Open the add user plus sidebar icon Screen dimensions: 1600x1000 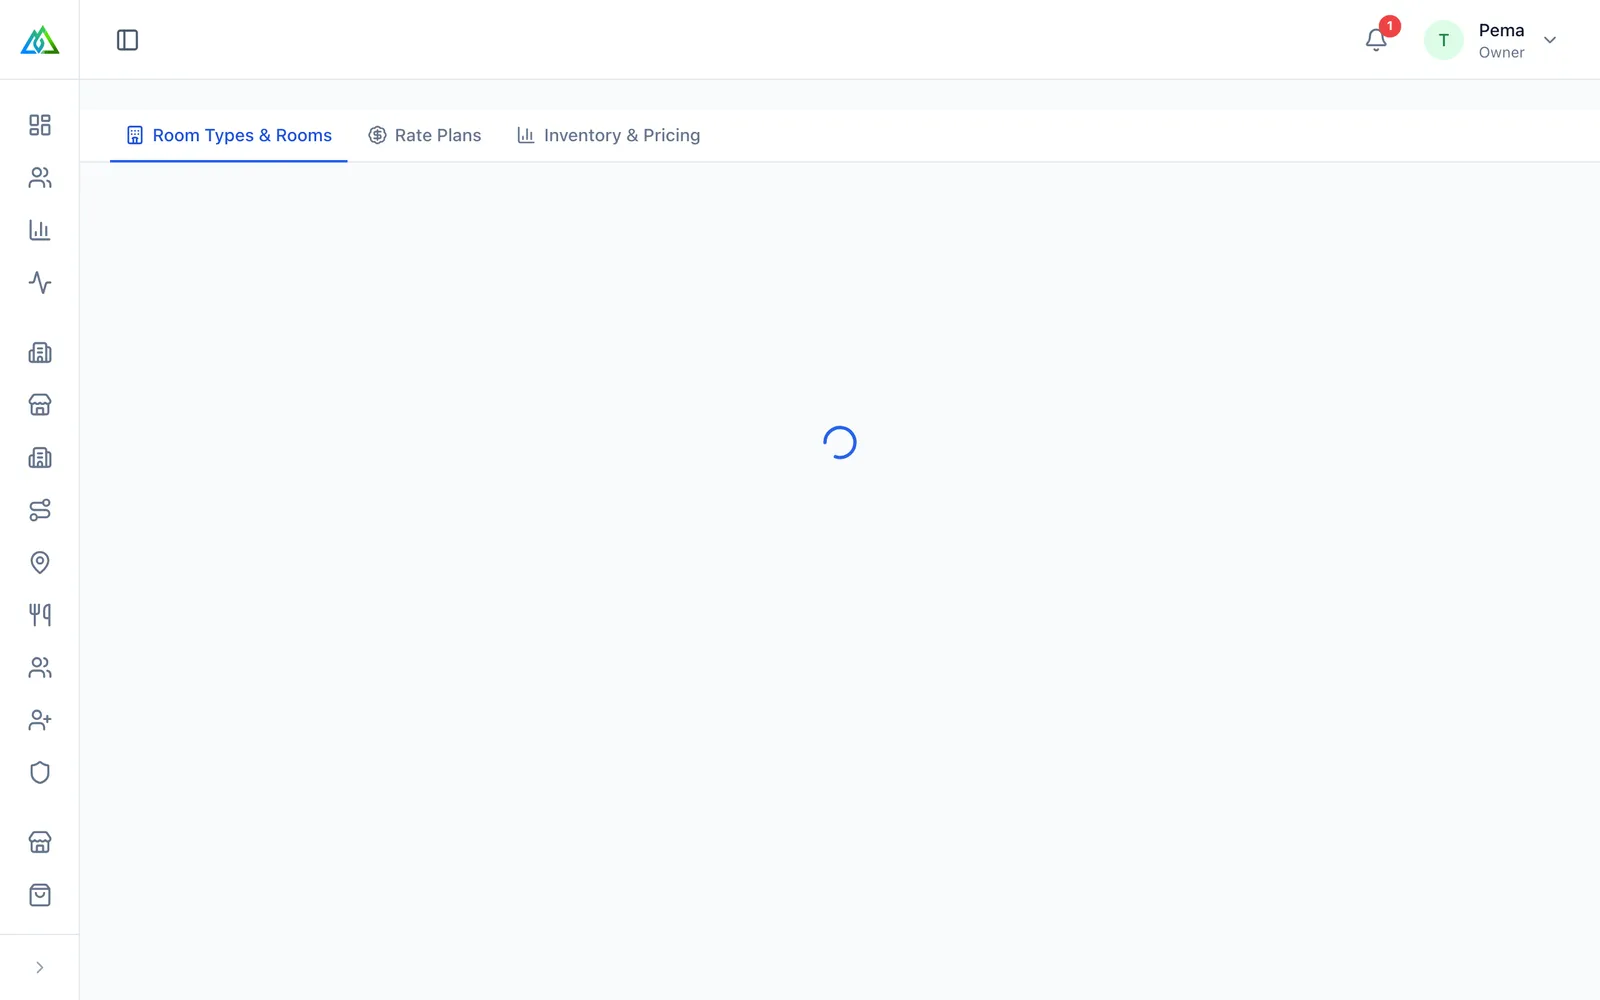click(40, 720)
